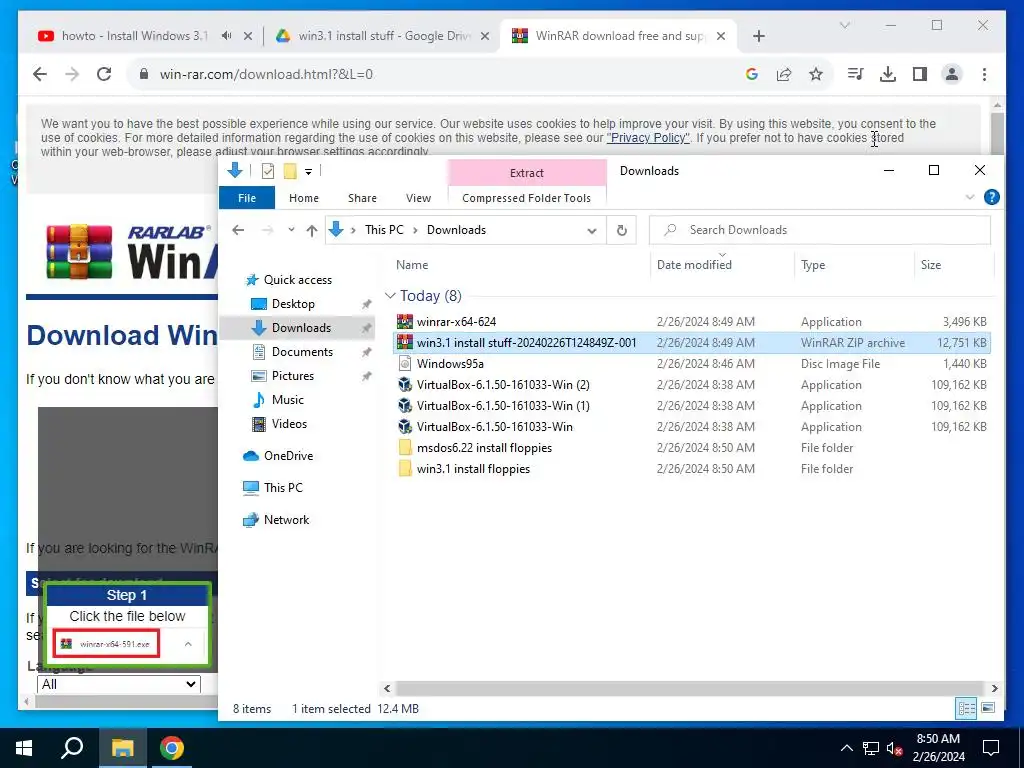Toggle the Chrome side panel icon

click(920, 74)
